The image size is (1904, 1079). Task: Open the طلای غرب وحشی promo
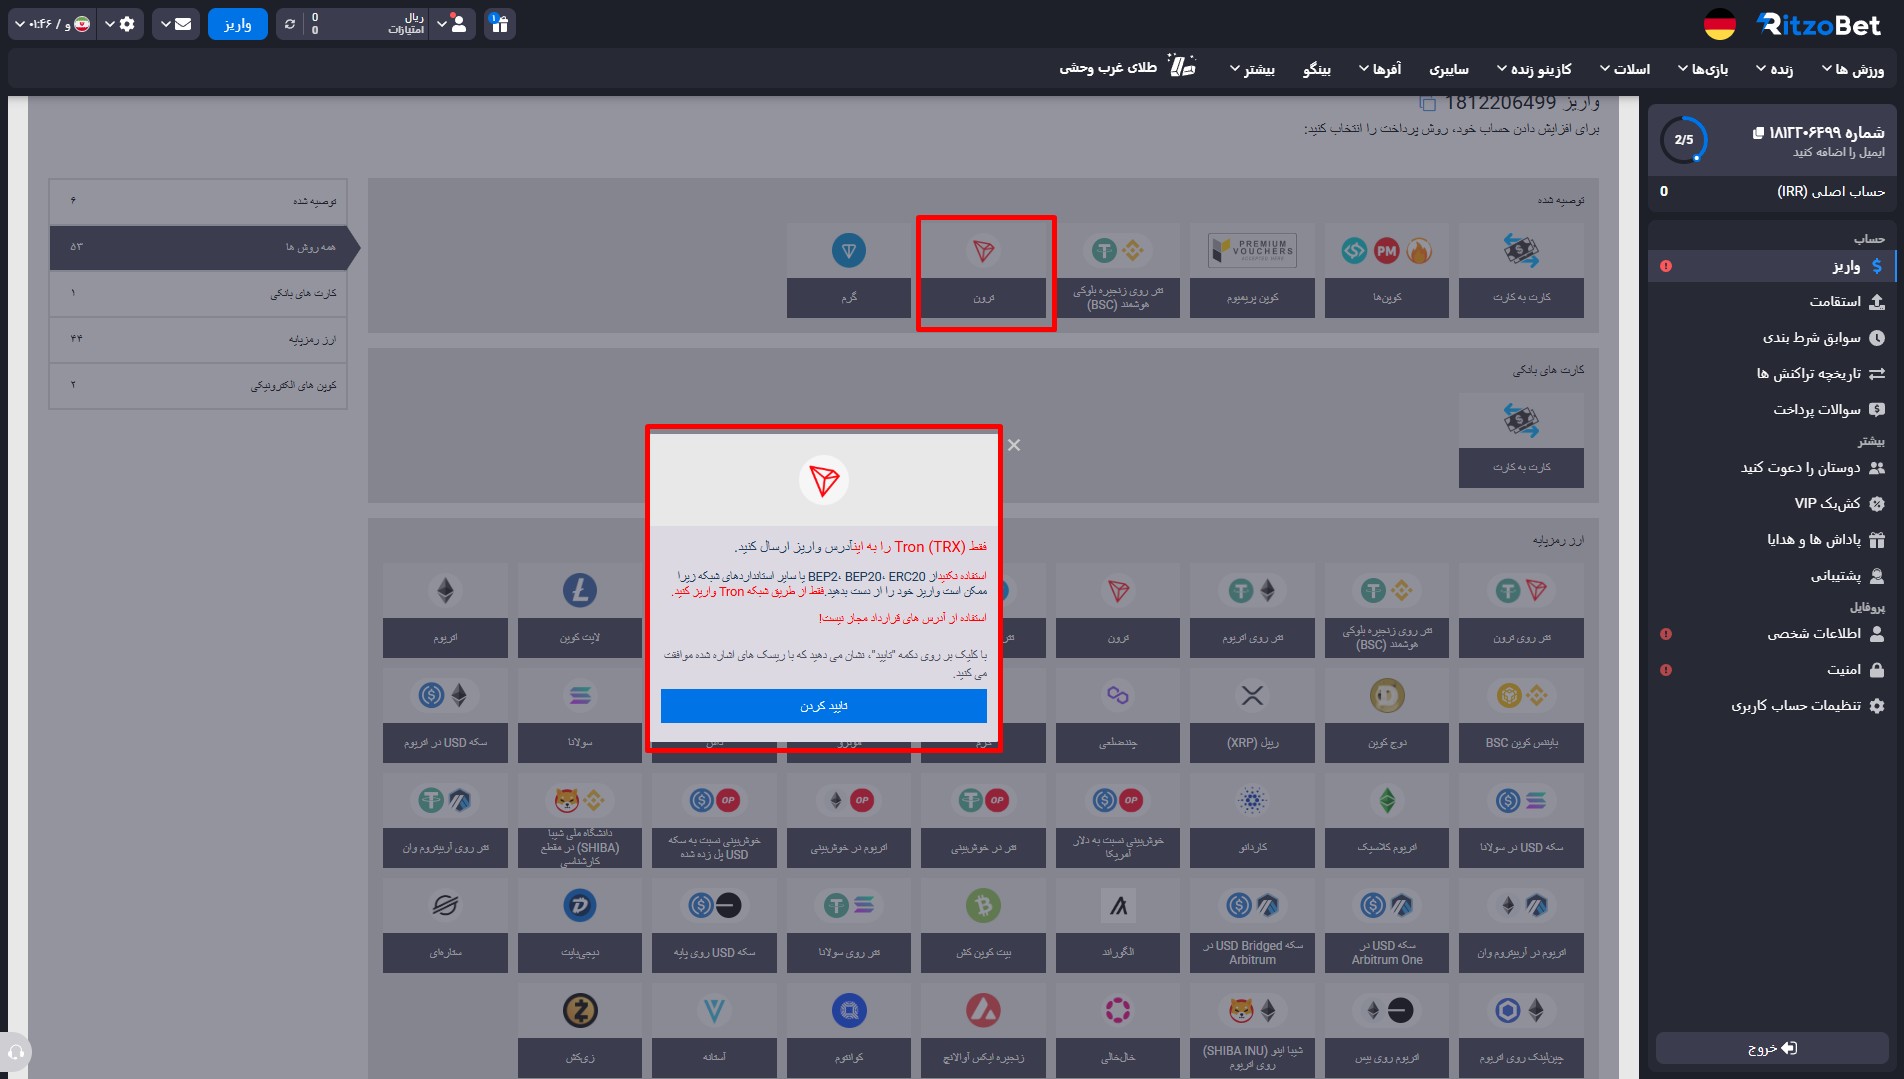(1127, 68)
